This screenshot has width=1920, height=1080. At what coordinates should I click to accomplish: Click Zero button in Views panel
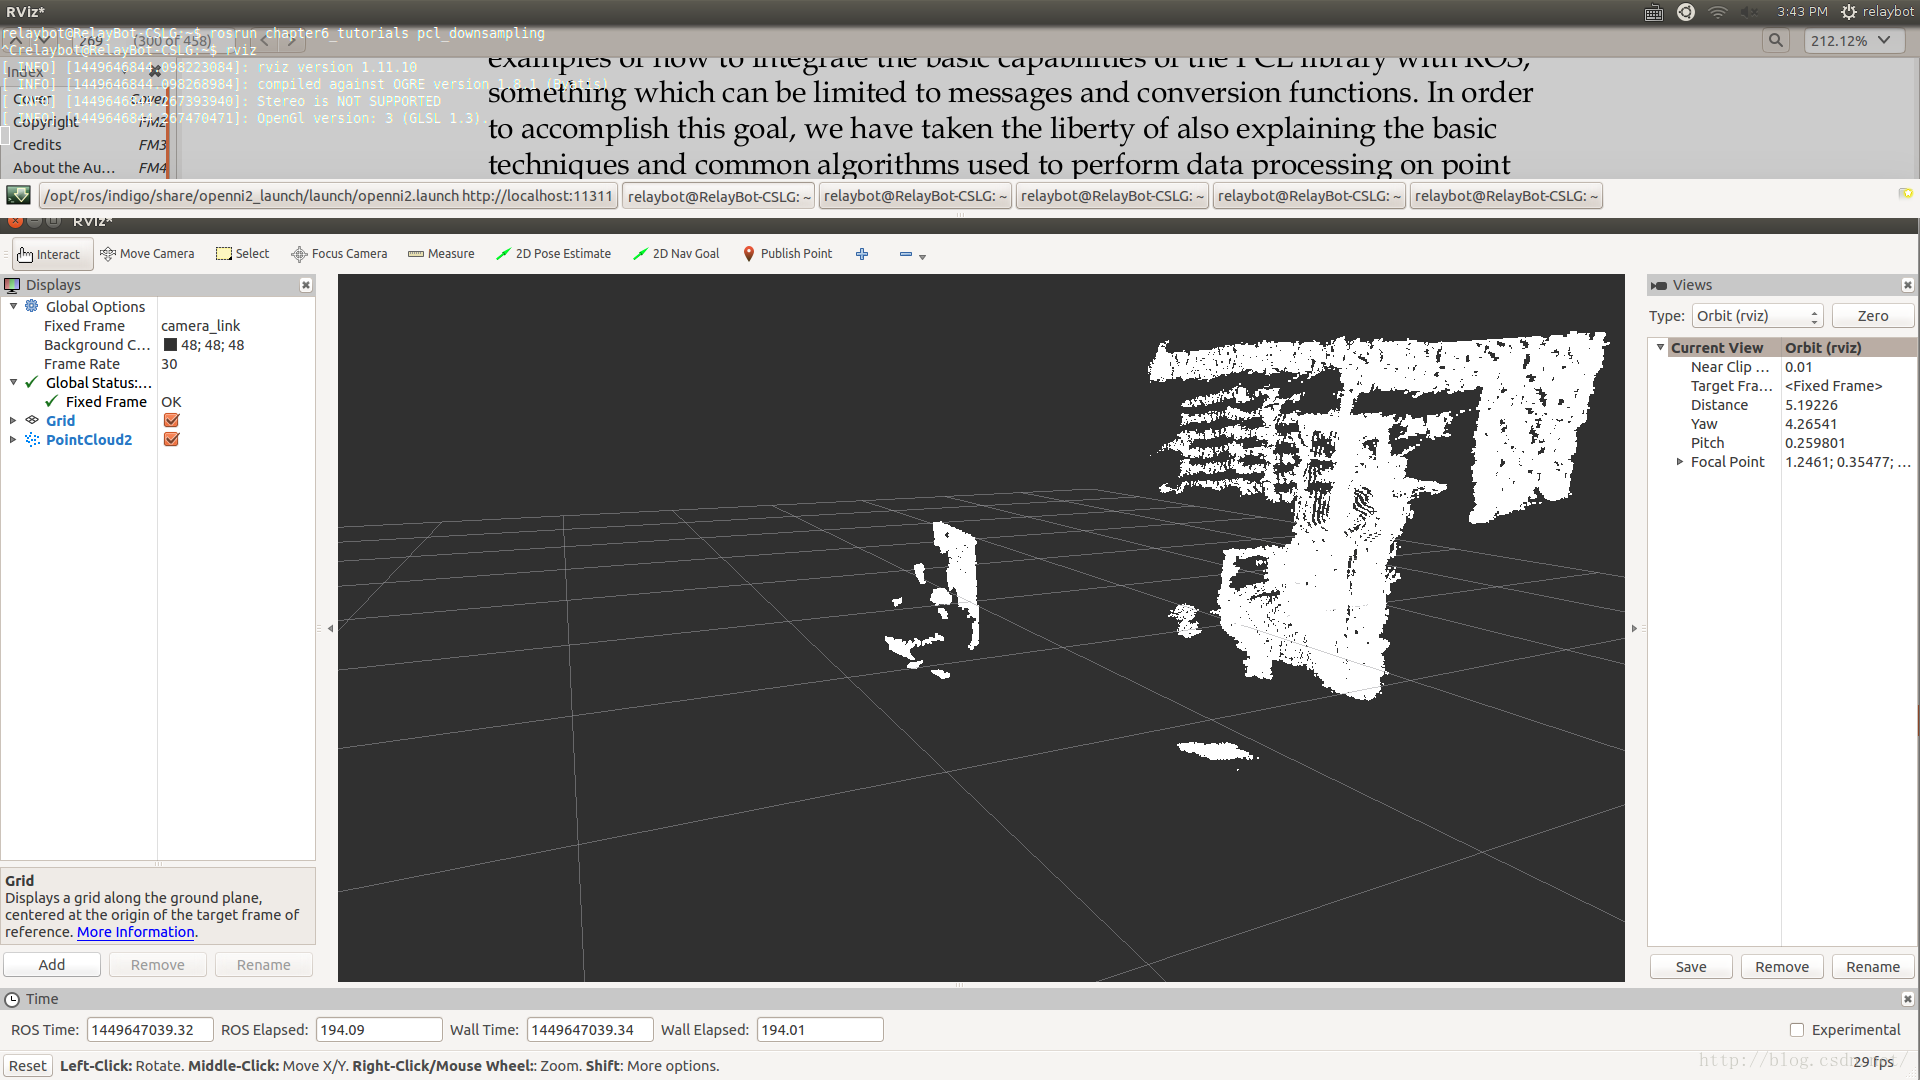(x=1873, y=316)
